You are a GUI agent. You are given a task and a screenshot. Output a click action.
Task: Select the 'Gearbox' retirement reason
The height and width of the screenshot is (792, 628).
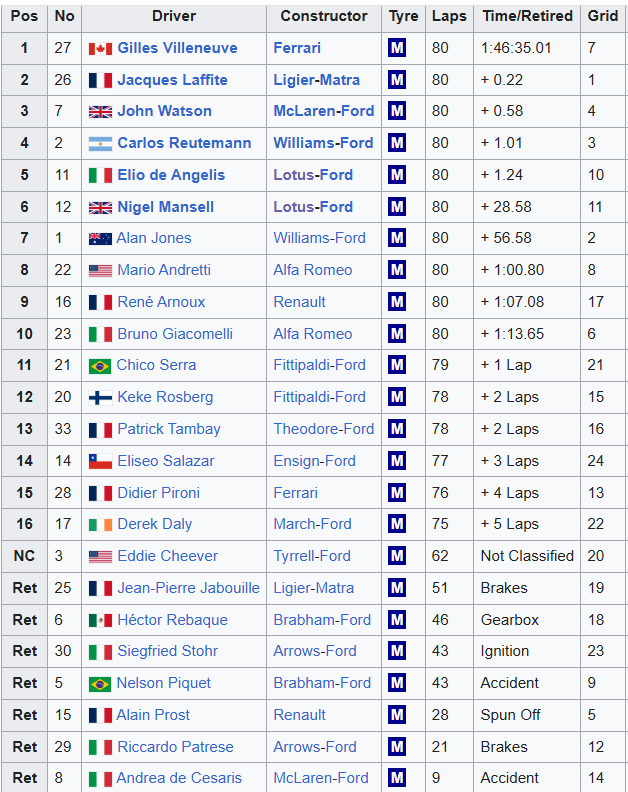510,620
